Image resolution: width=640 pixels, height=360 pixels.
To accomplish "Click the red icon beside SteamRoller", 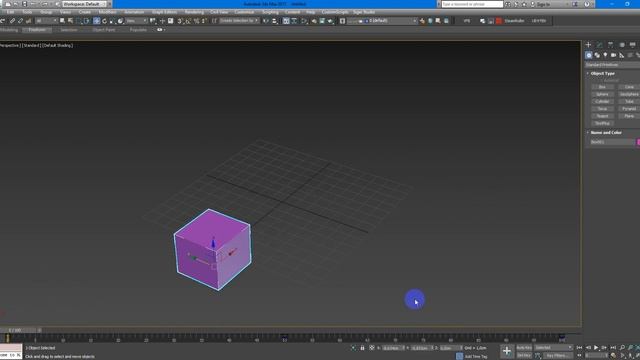I will point(499,21).
